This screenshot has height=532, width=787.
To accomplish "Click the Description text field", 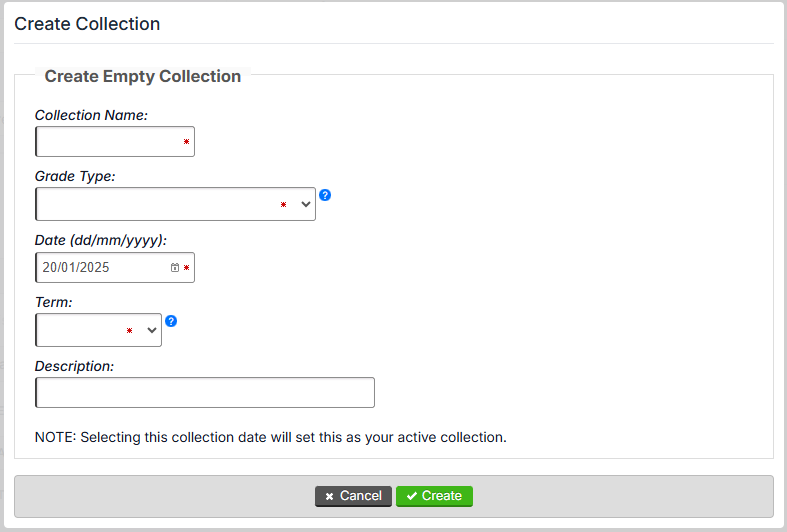I will pos(205,392).
